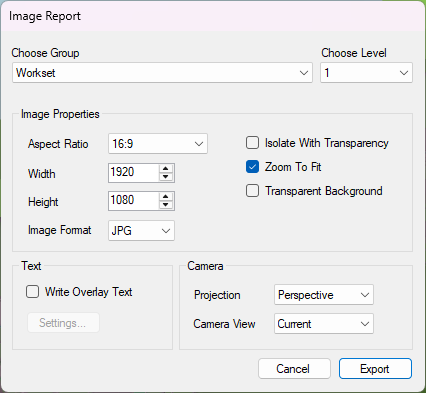Image resolution: width=426 pixels, height=393 pixels.
Task: Decrease Width with the down arrow
Action: pos(166,177)
